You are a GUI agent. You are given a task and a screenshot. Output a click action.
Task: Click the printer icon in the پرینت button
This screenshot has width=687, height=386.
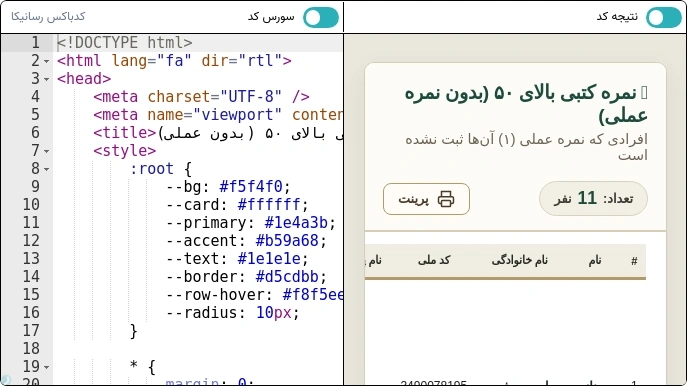(x=446, y=199)
